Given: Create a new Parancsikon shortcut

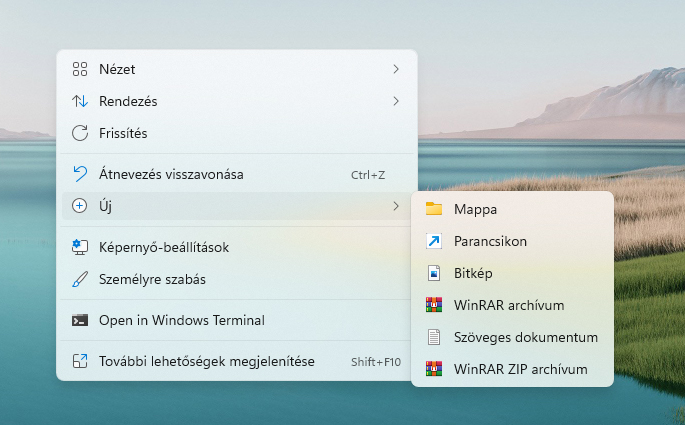Looking at the screenshot, I should click(x=489, y=241).
